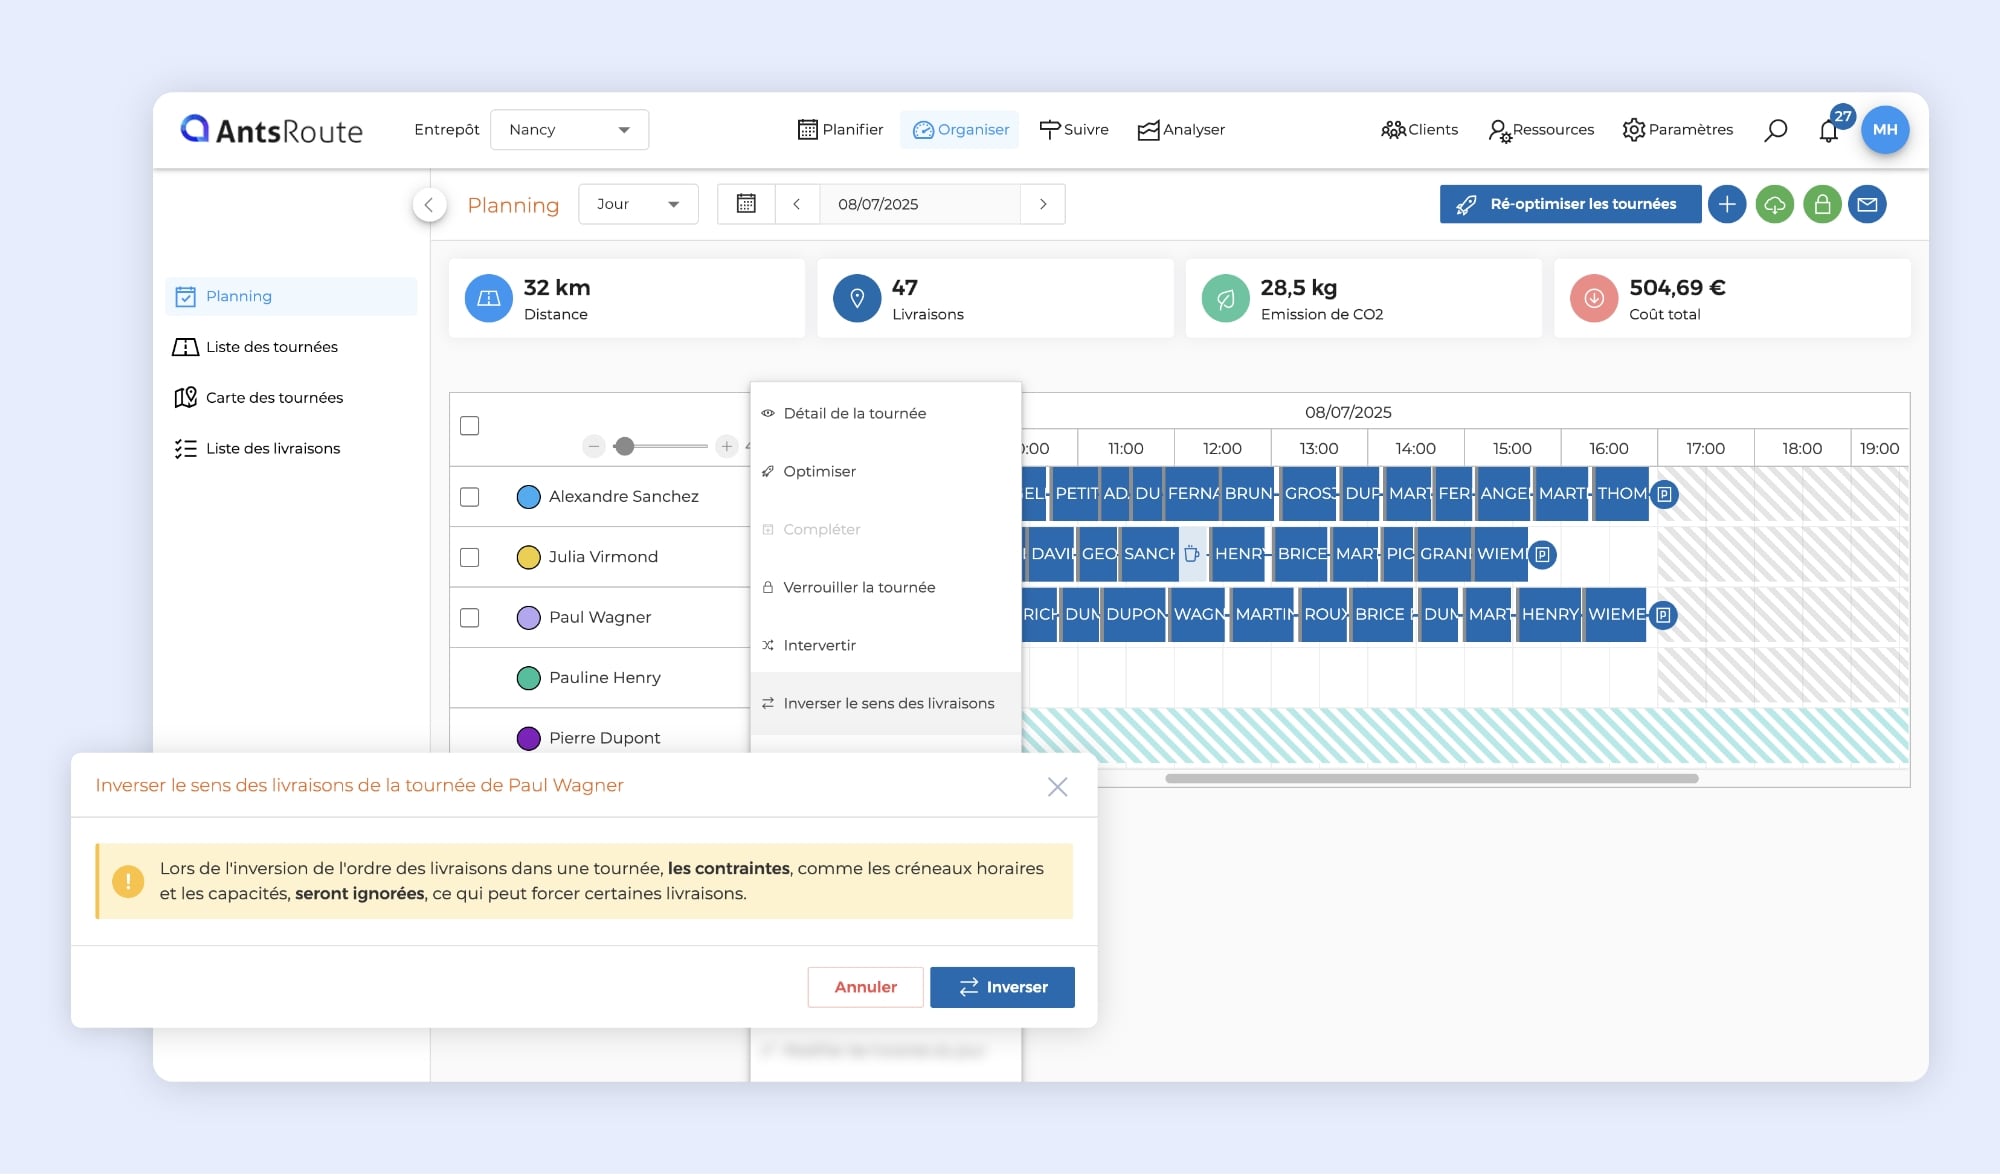Click the green cloud download icon
The width and height of the screenshot is (2000, 1175).
1775,204
